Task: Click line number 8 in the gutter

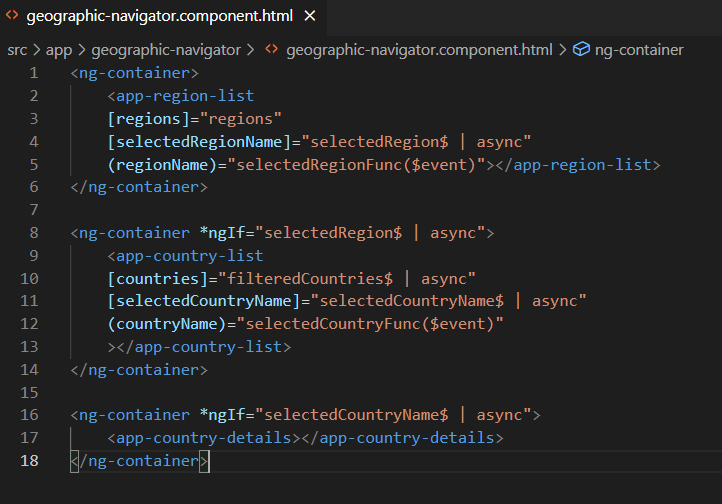Action: (x=34, y=233)
